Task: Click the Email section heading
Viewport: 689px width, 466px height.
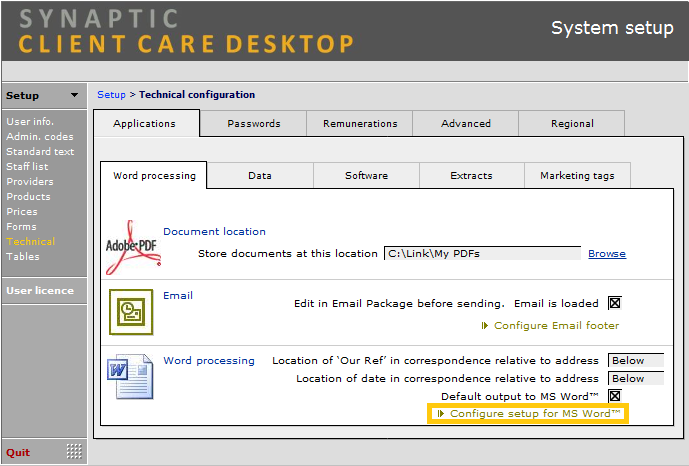Action: pyautogui.click(x=178, y=295)
